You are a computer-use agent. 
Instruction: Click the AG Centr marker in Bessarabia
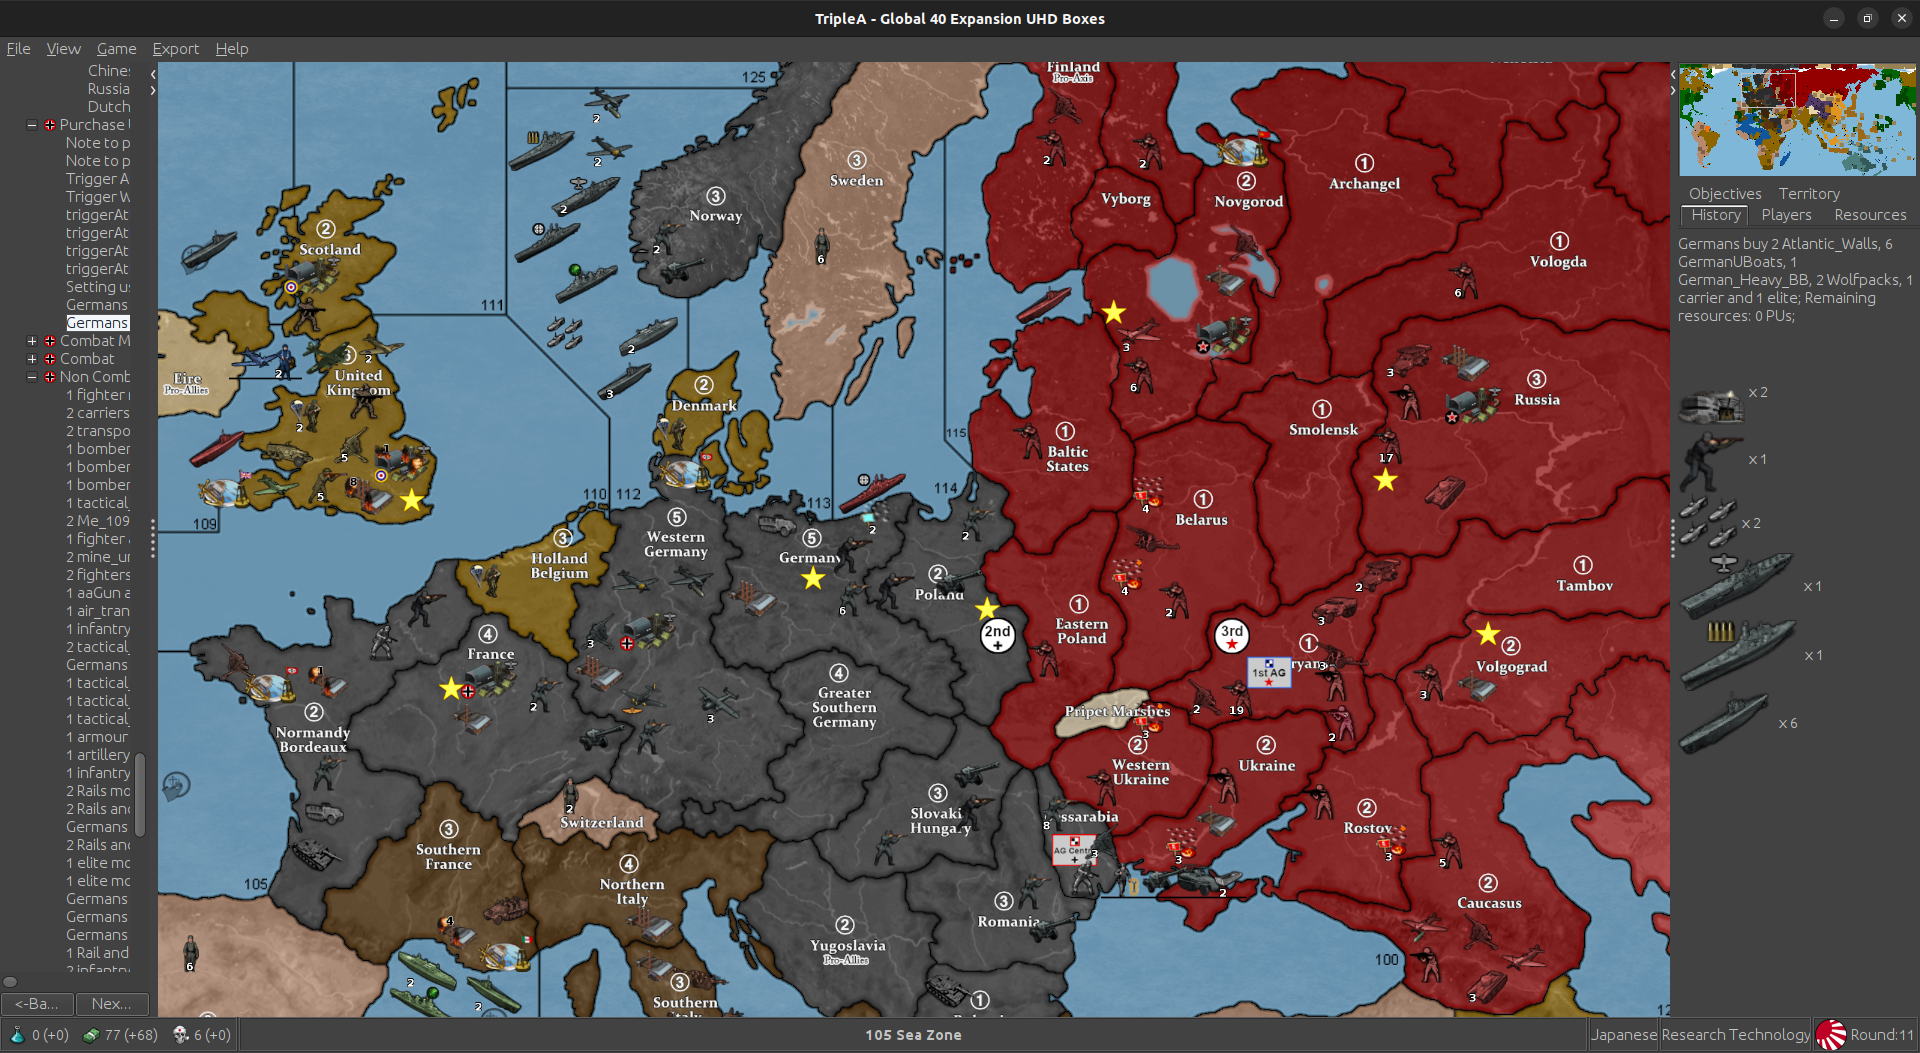coord(1074,850)
